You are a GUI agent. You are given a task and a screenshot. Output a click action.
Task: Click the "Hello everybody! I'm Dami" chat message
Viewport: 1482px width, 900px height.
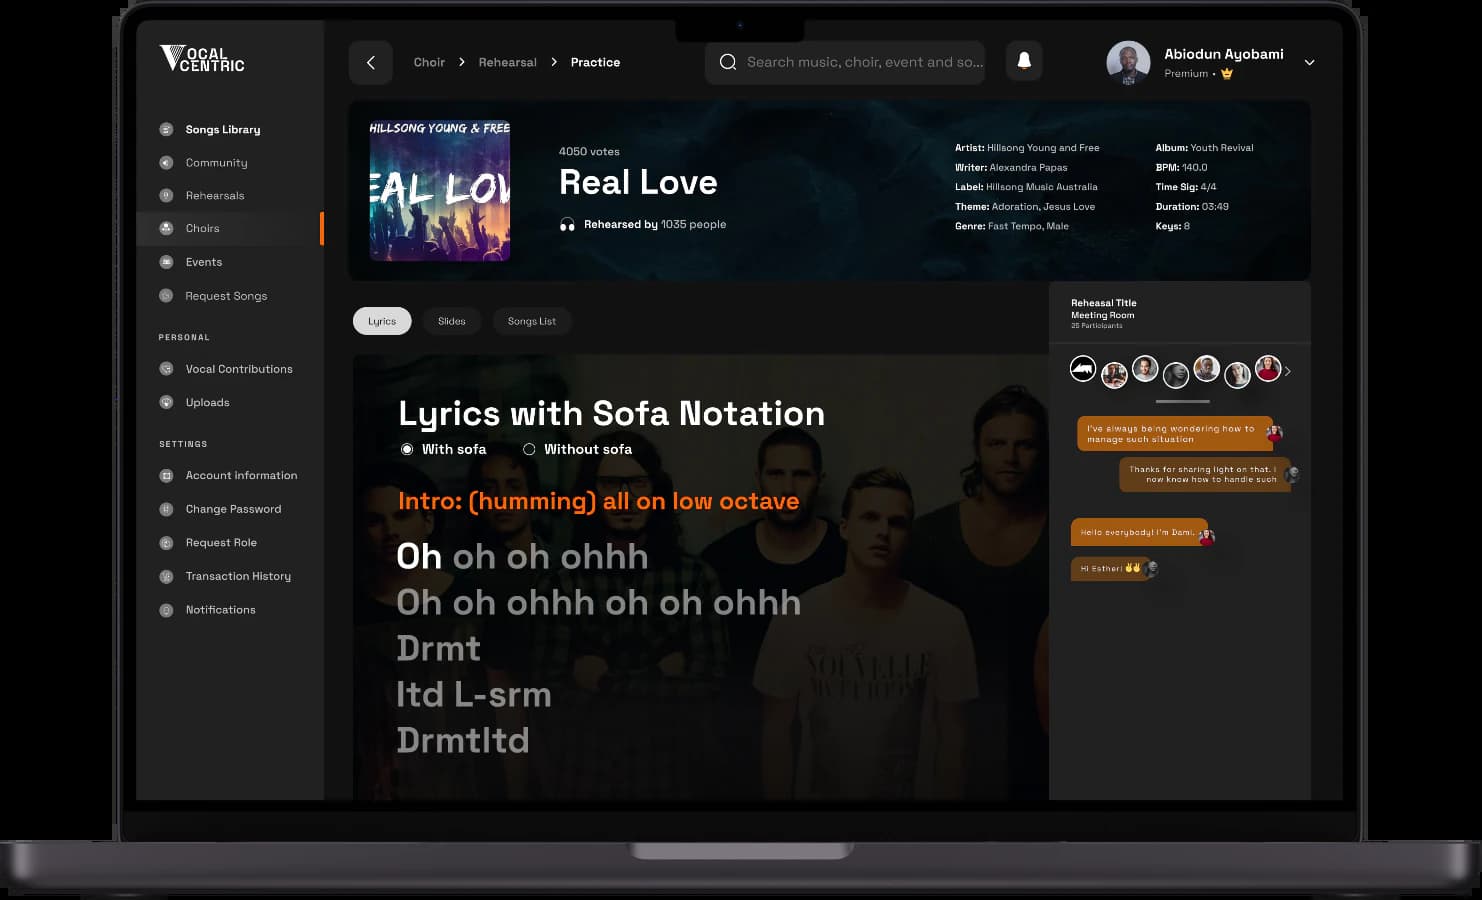click(1139, 532)
